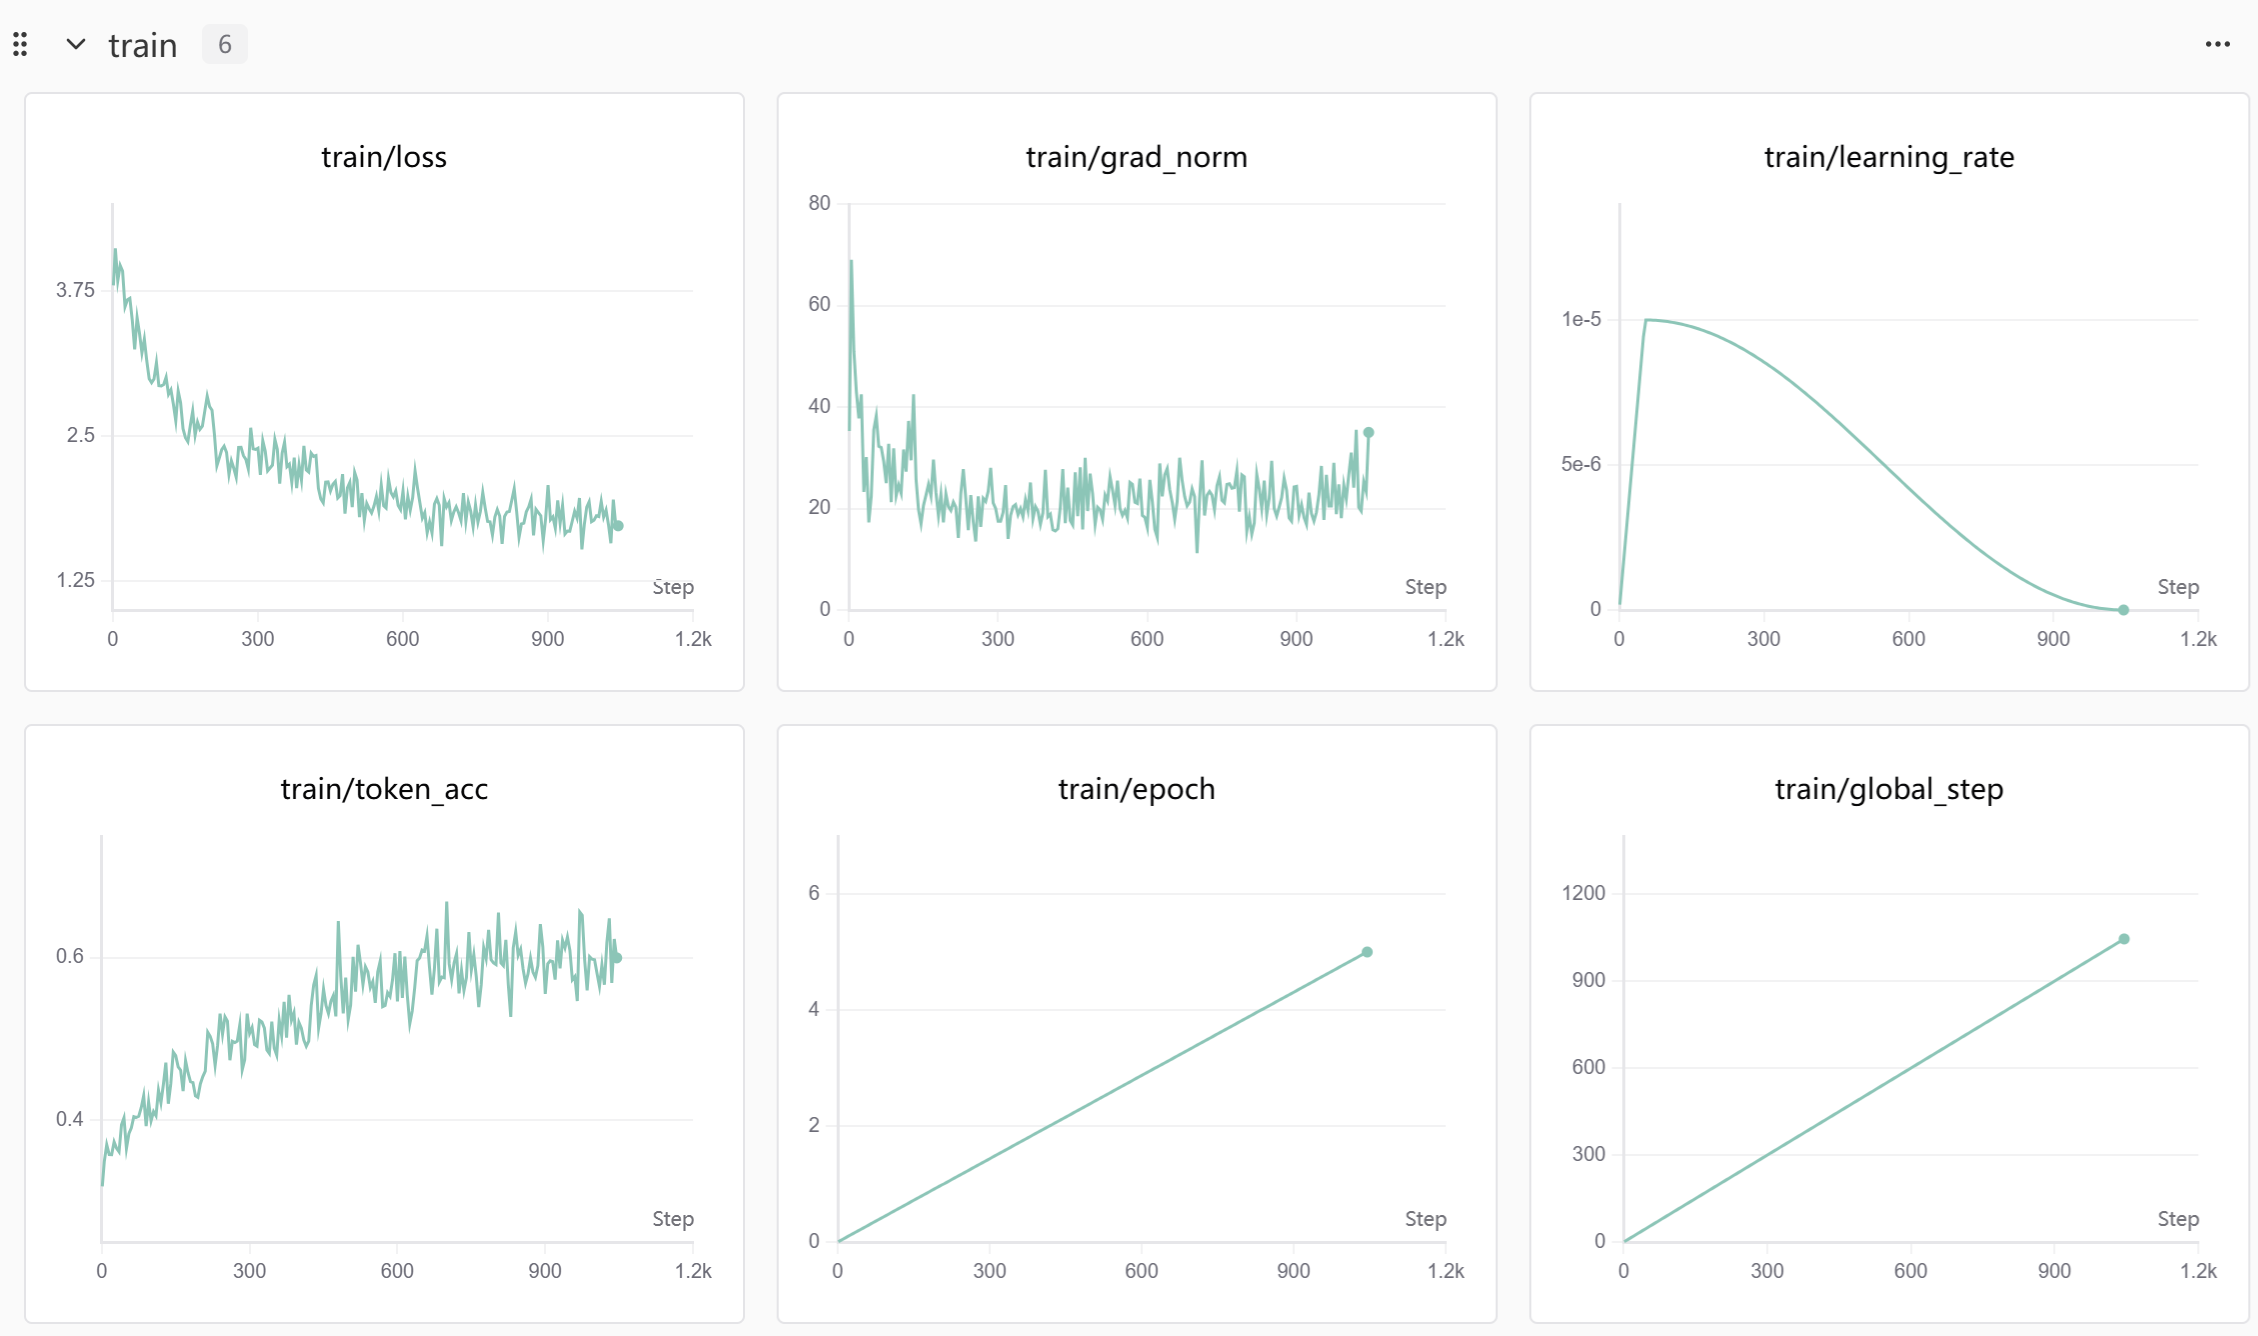2258x1336 pixels.
Task: Click the final data point on grad_norm chart
Action: [1368, 433]
